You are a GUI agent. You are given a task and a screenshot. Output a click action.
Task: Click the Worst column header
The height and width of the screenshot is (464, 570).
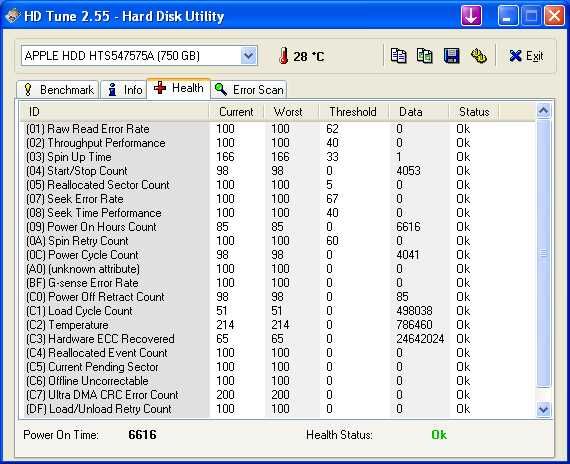click(x=291, y=112)
